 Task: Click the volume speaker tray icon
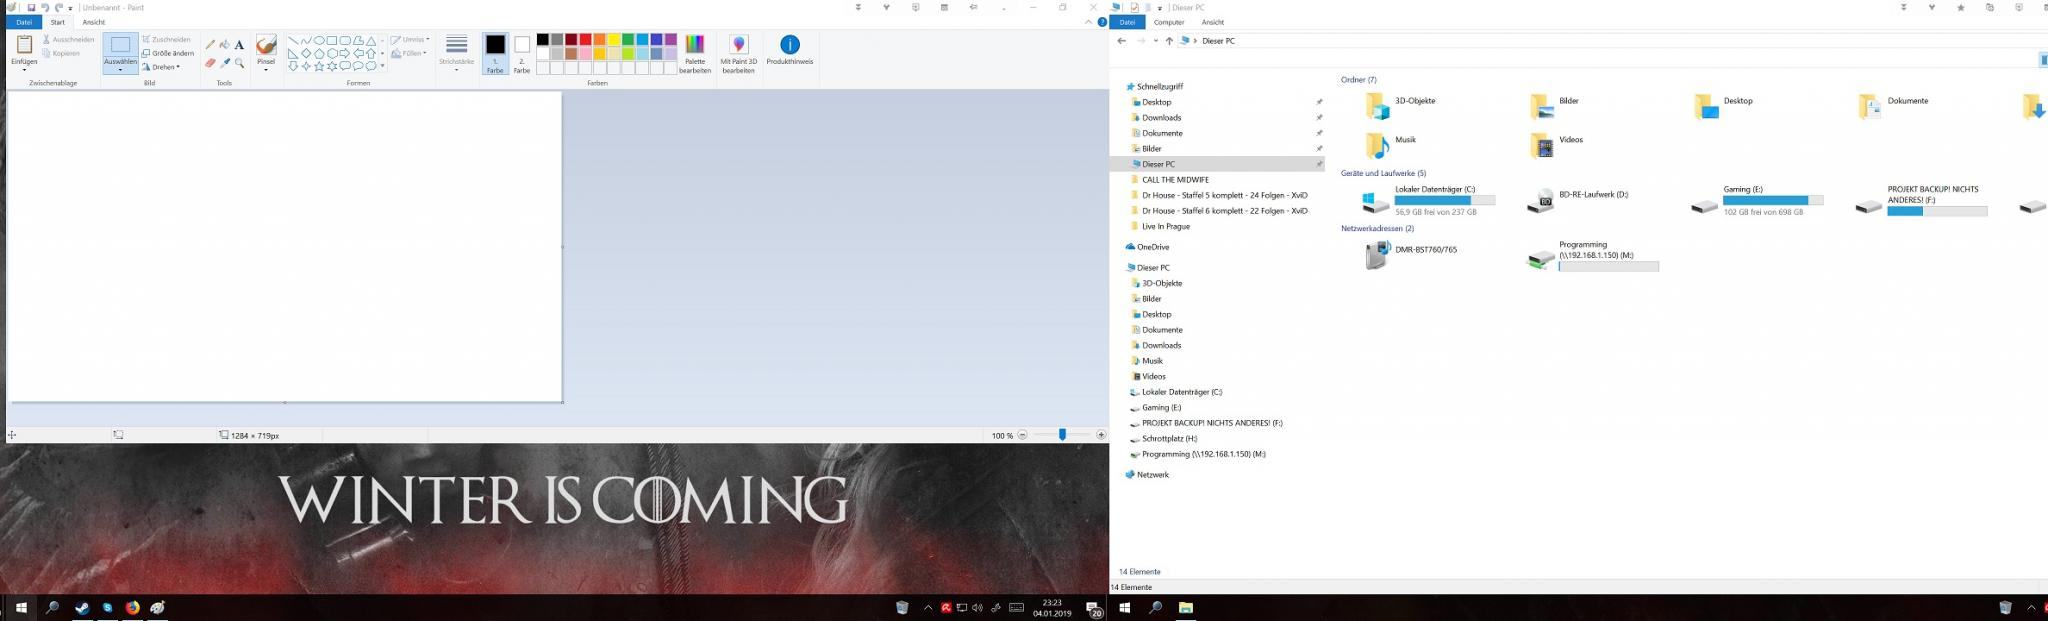[x=977, y=607]
